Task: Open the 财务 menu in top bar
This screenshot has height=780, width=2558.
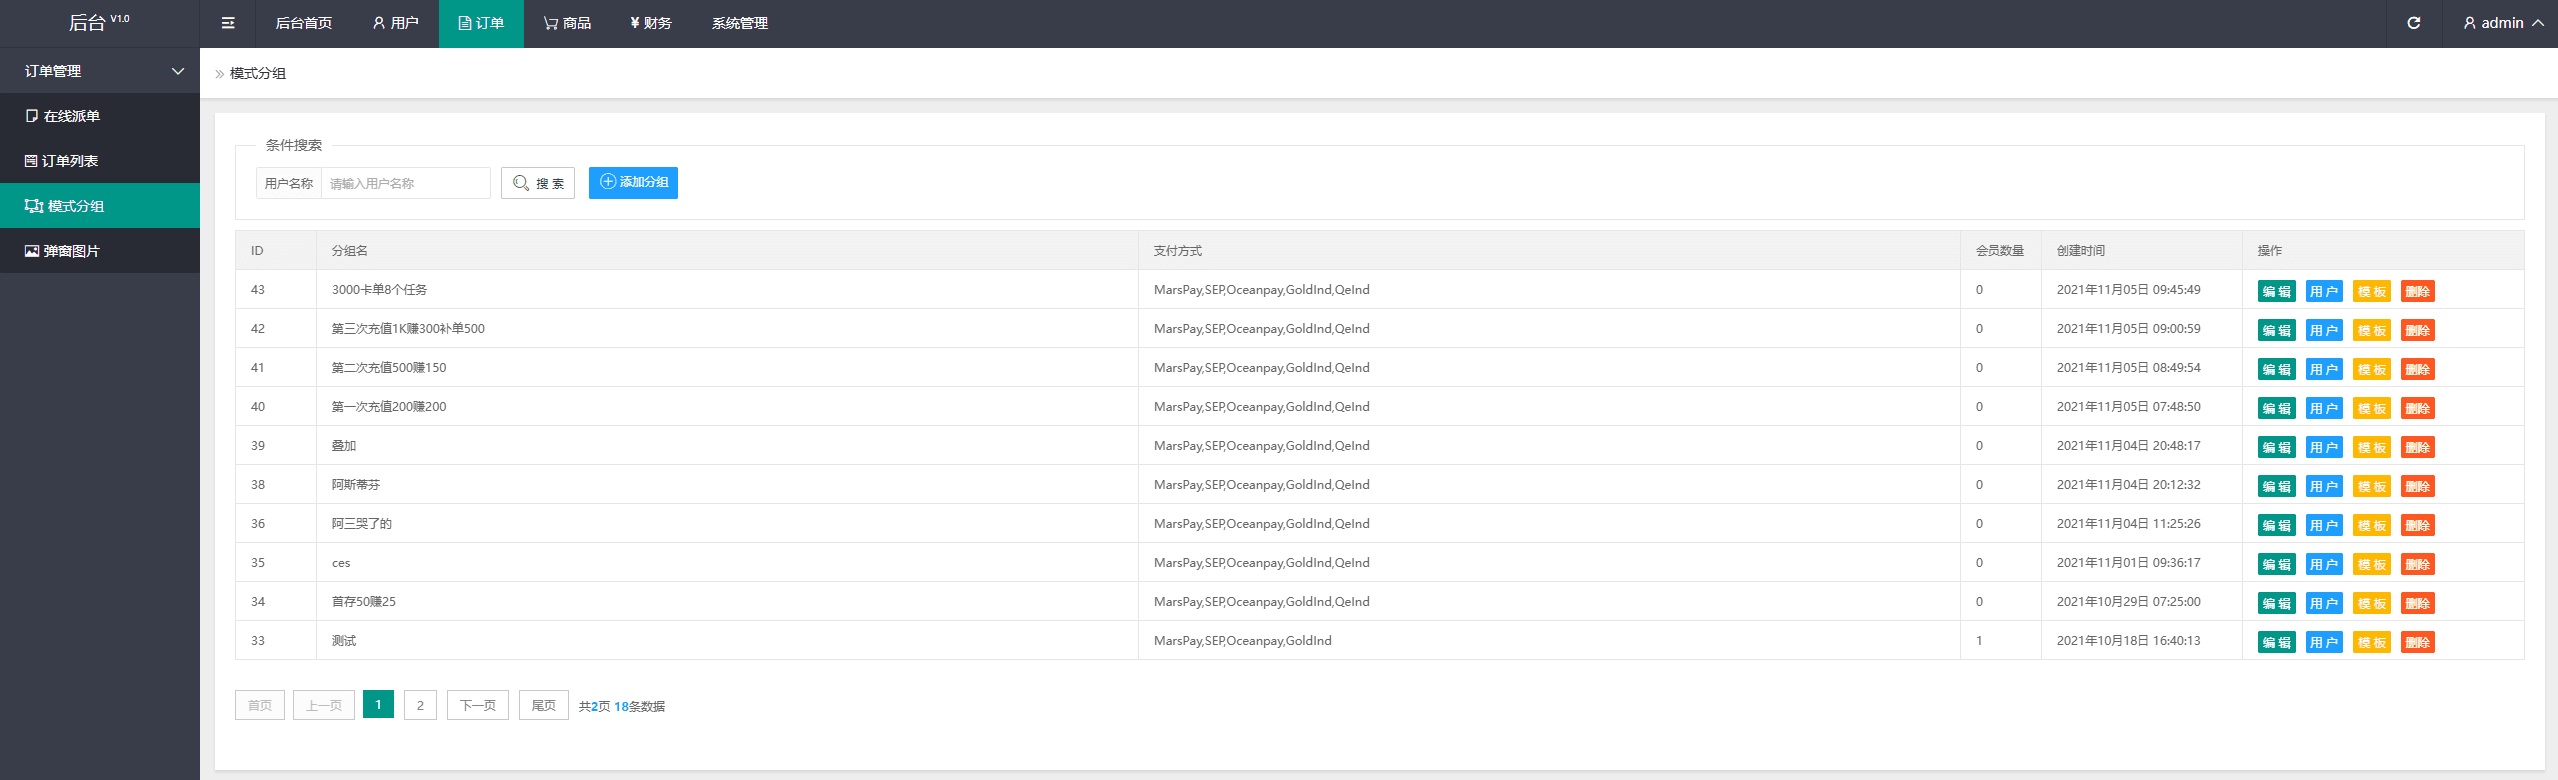Action: point(651,23)
